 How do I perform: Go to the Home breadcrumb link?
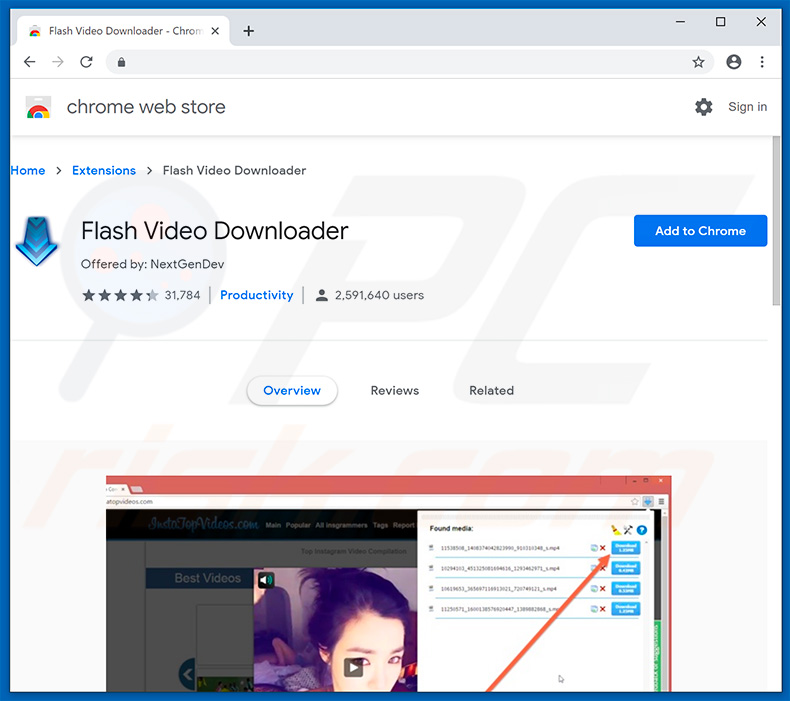point(28,171)
